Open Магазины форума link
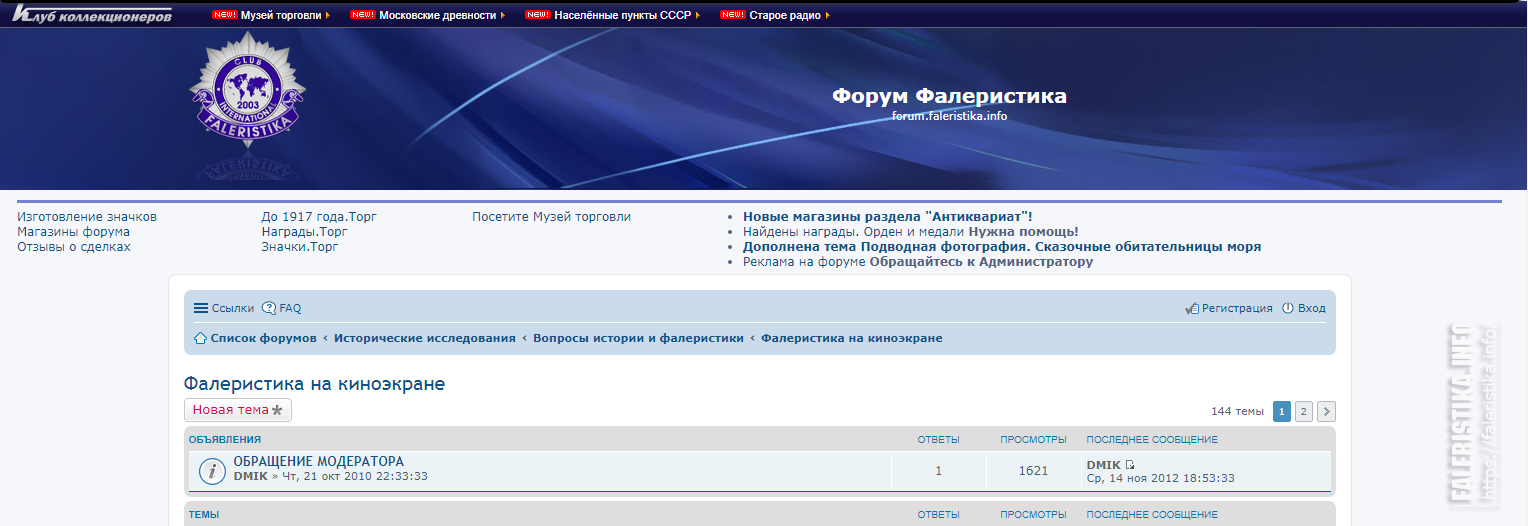The height and width of the screenshot is (526, 1528). pos(74,231)
